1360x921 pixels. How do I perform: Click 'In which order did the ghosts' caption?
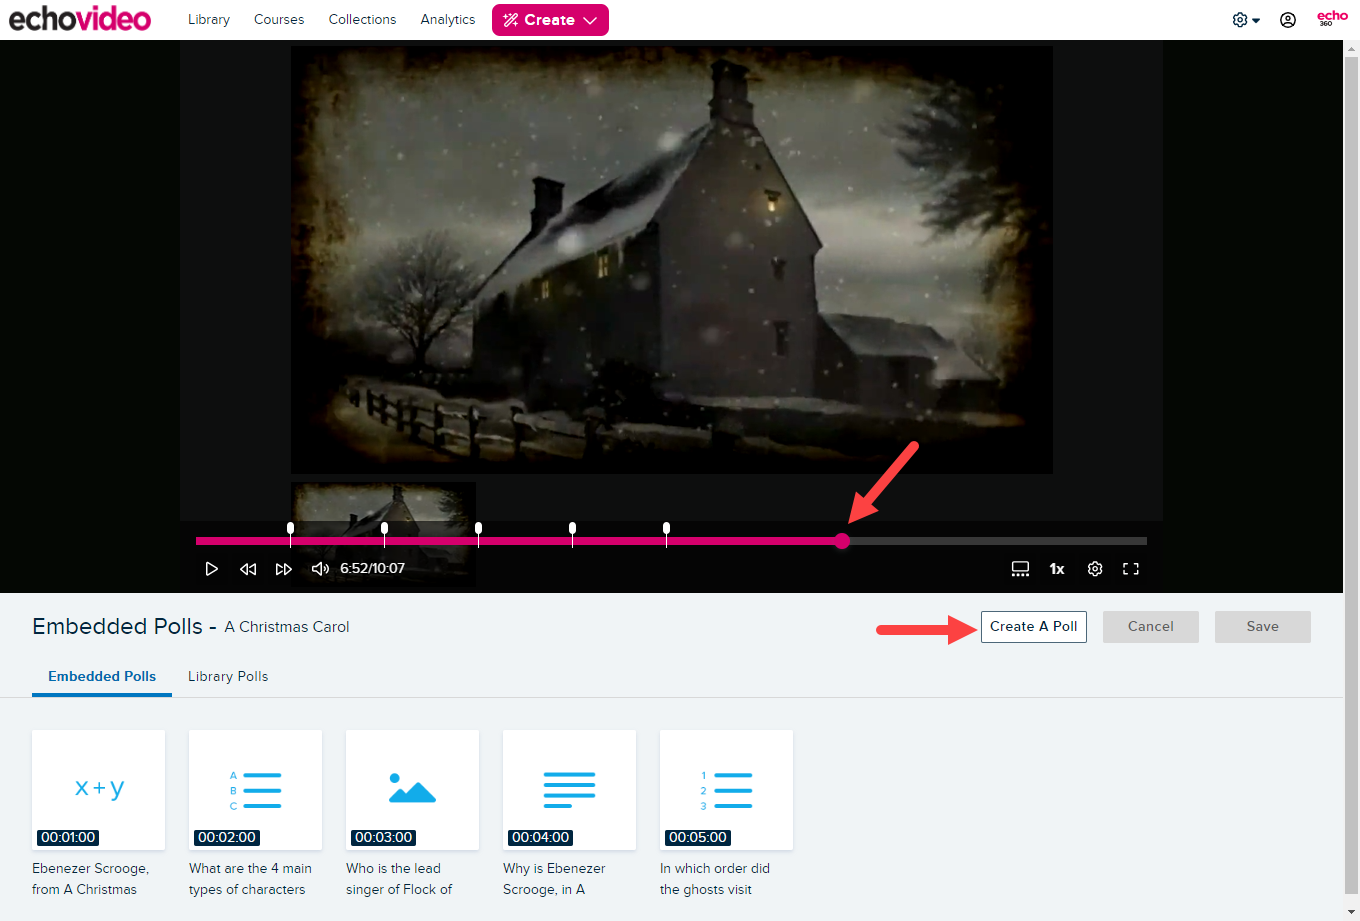point(715,879)
